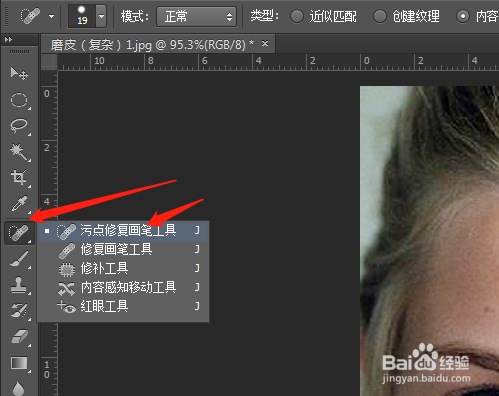The image size is (499, 396).
Task: Choose 污点修复画笔工具 from flyout menu
Action: click(123, 231)
